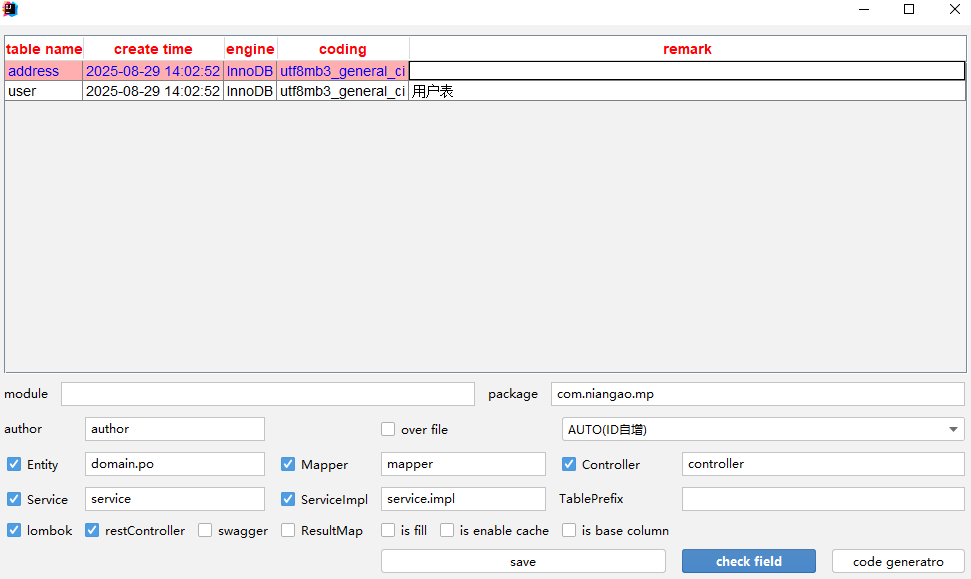This screenshot has height=579, width=971.
Task: Disable the restController checkbox
Action: pos(92,530)
